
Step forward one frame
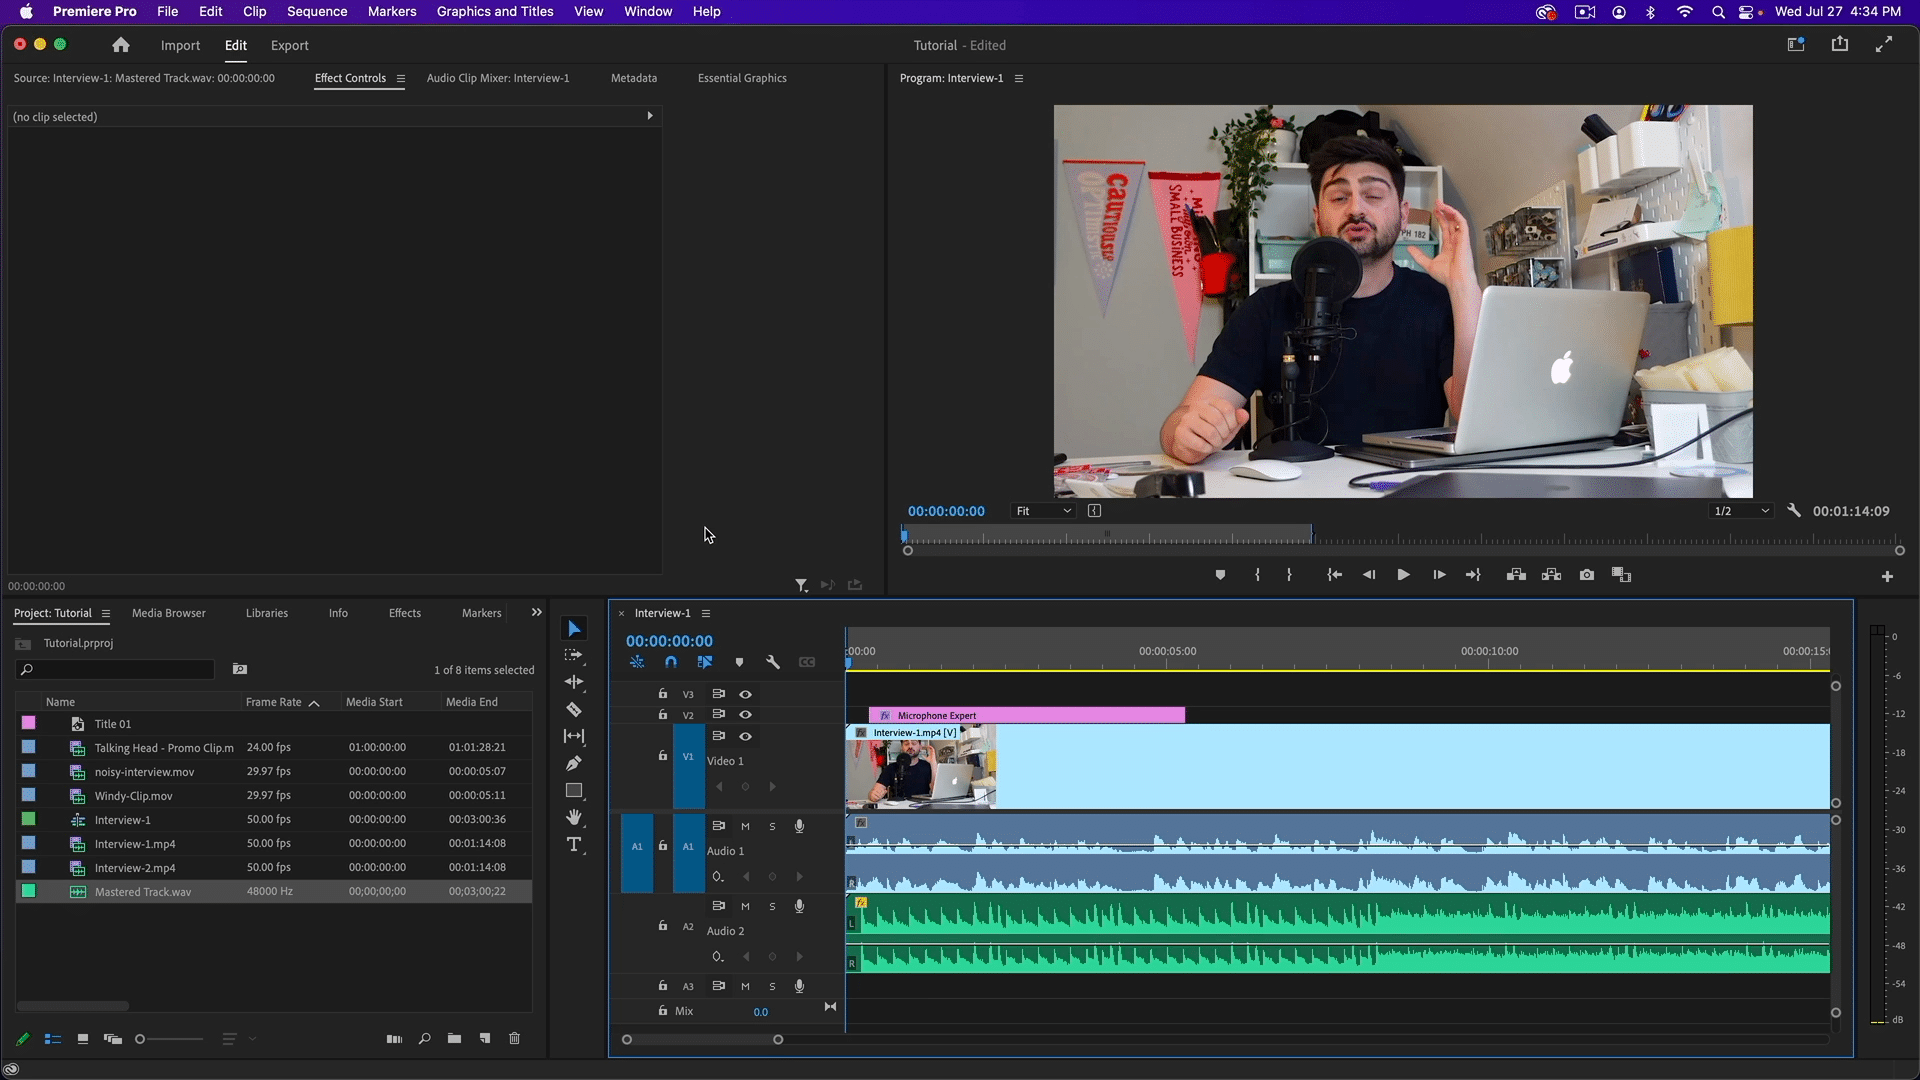(1439, 575)
